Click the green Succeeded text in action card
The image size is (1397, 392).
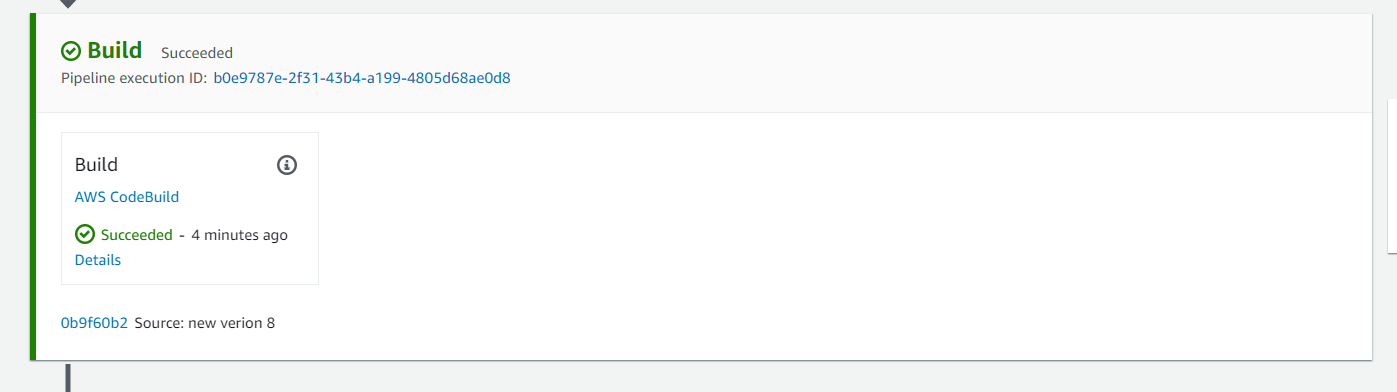(x=137, y=235)
